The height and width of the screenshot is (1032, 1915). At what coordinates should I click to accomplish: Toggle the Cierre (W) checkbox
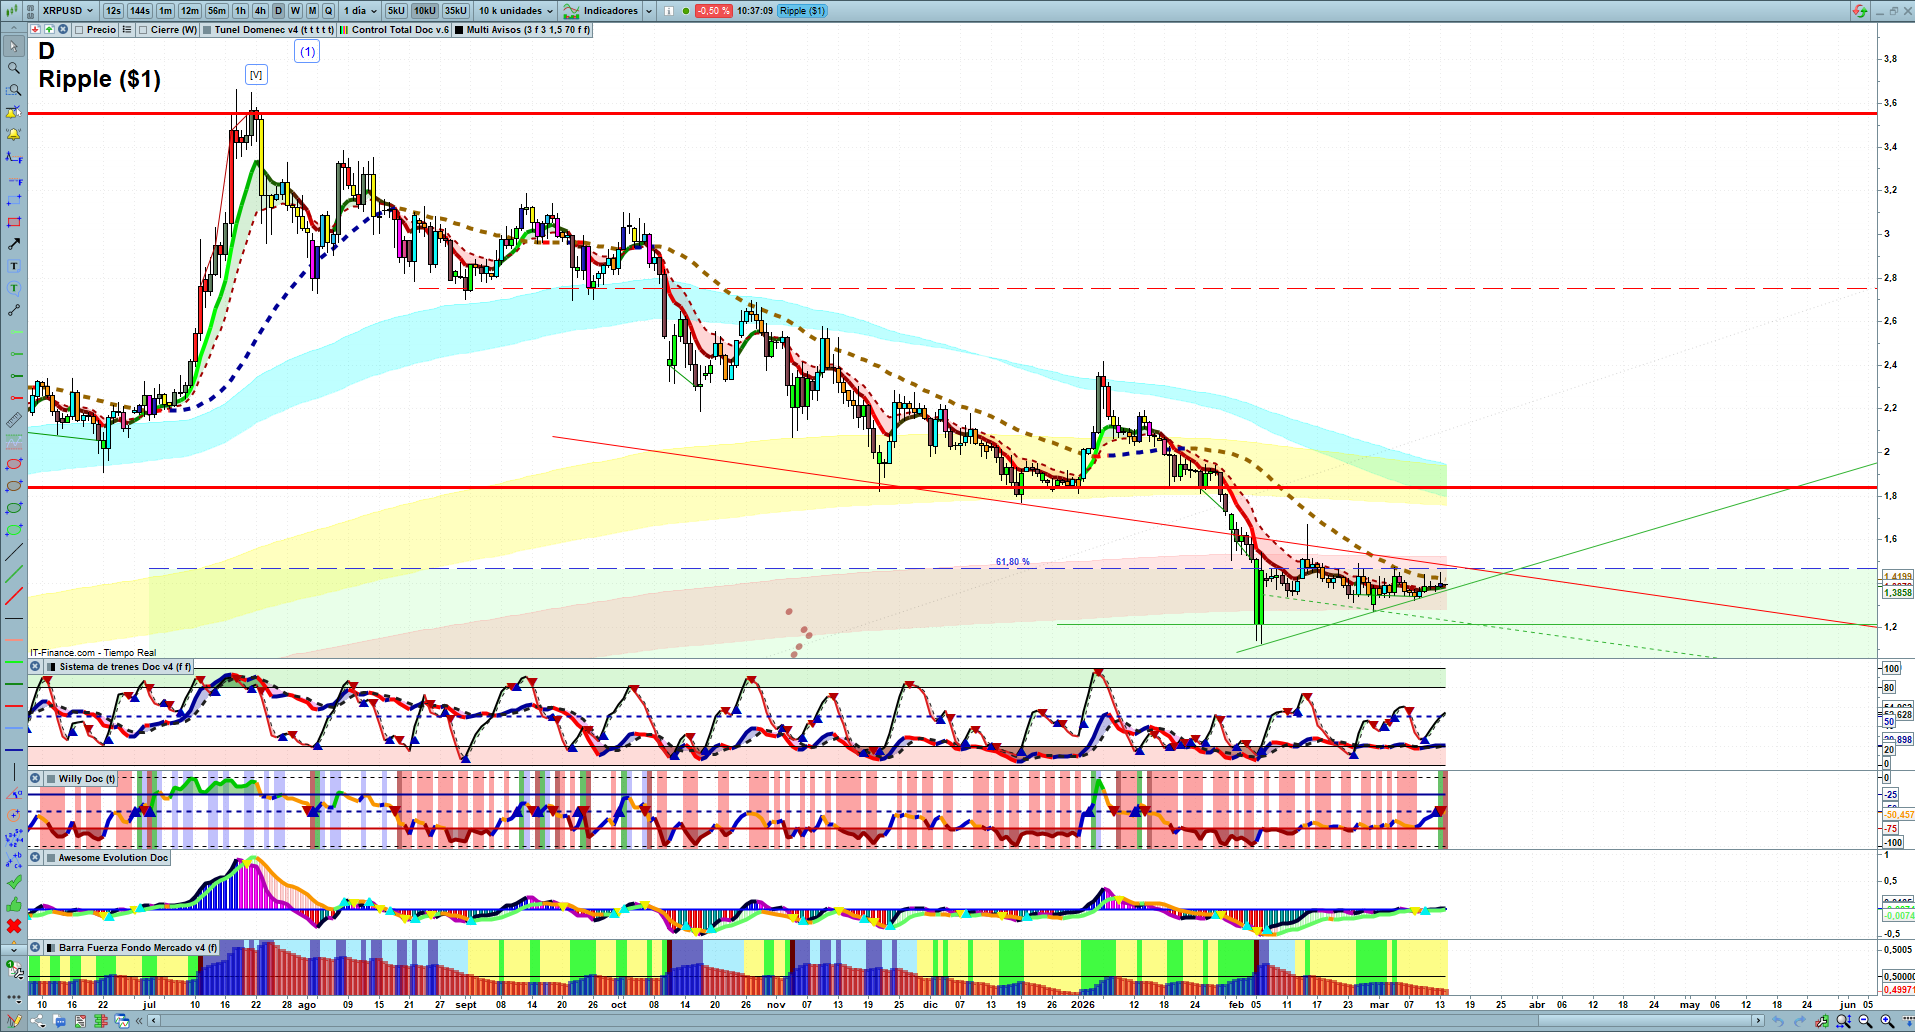click(143, 30)
